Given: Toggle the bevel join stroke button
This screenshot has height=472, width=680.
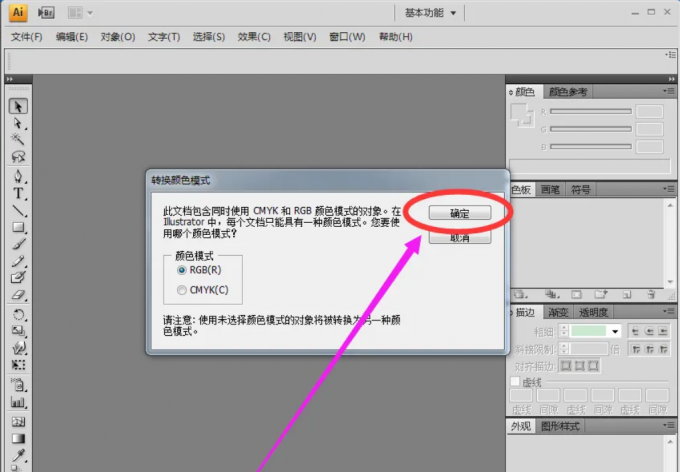Looking at the screenshot, I should coord(663,349).
